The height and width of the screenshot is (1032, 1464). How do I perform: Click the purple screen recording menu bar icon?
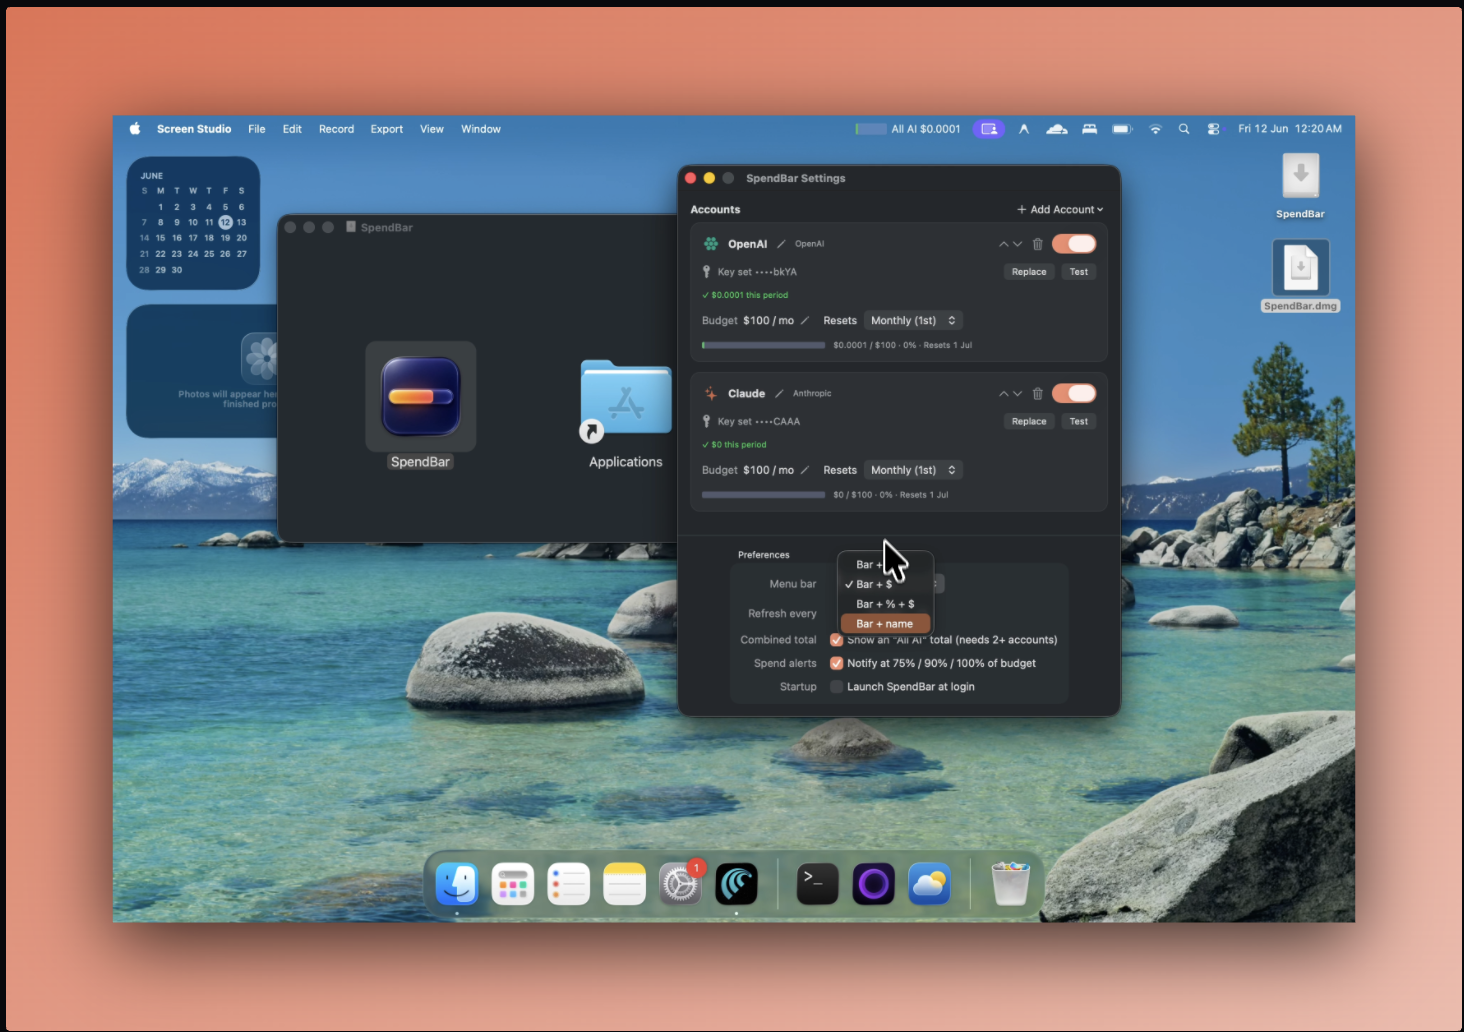click(989, 129)
